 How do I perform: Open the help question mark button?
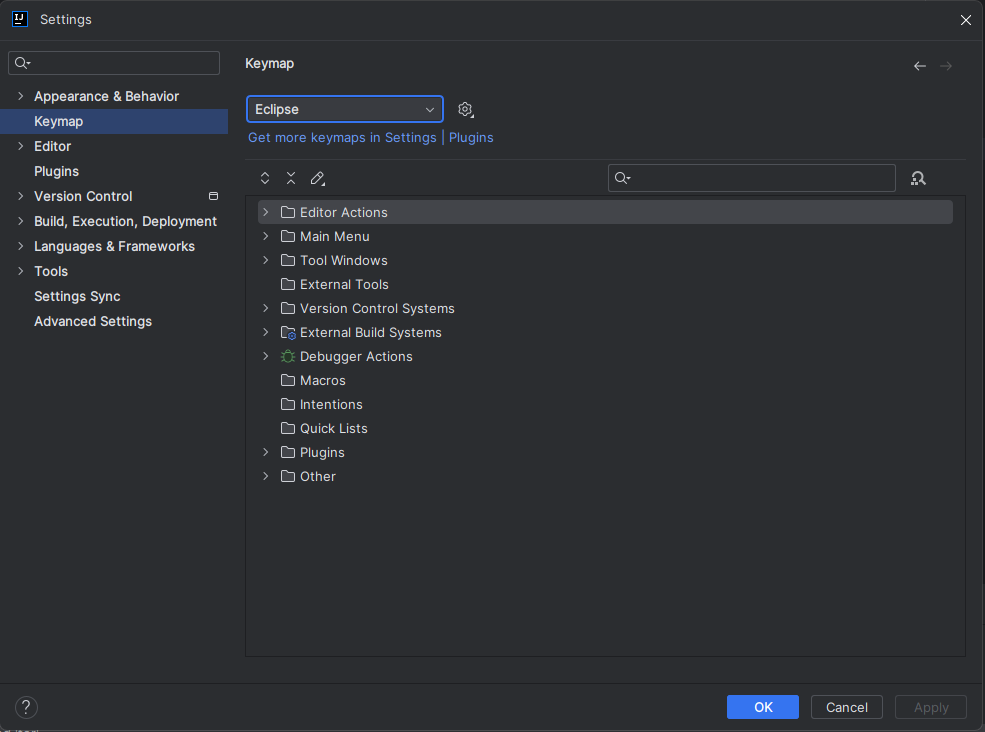pyautogui.click(x=26, y=707)
